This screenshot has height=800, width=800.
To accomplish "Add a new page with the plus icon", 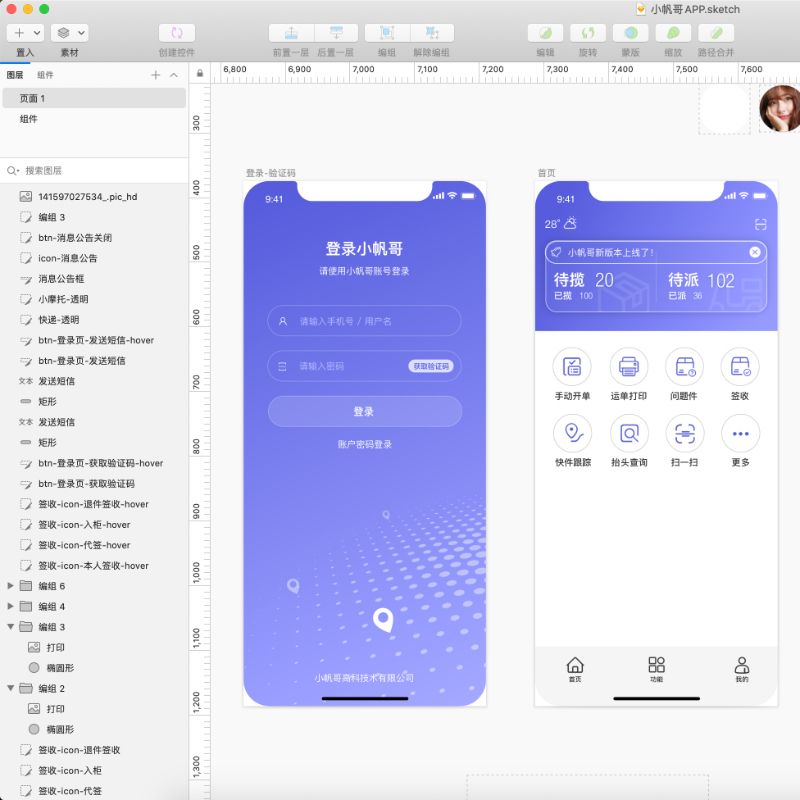I will (155, 75).
